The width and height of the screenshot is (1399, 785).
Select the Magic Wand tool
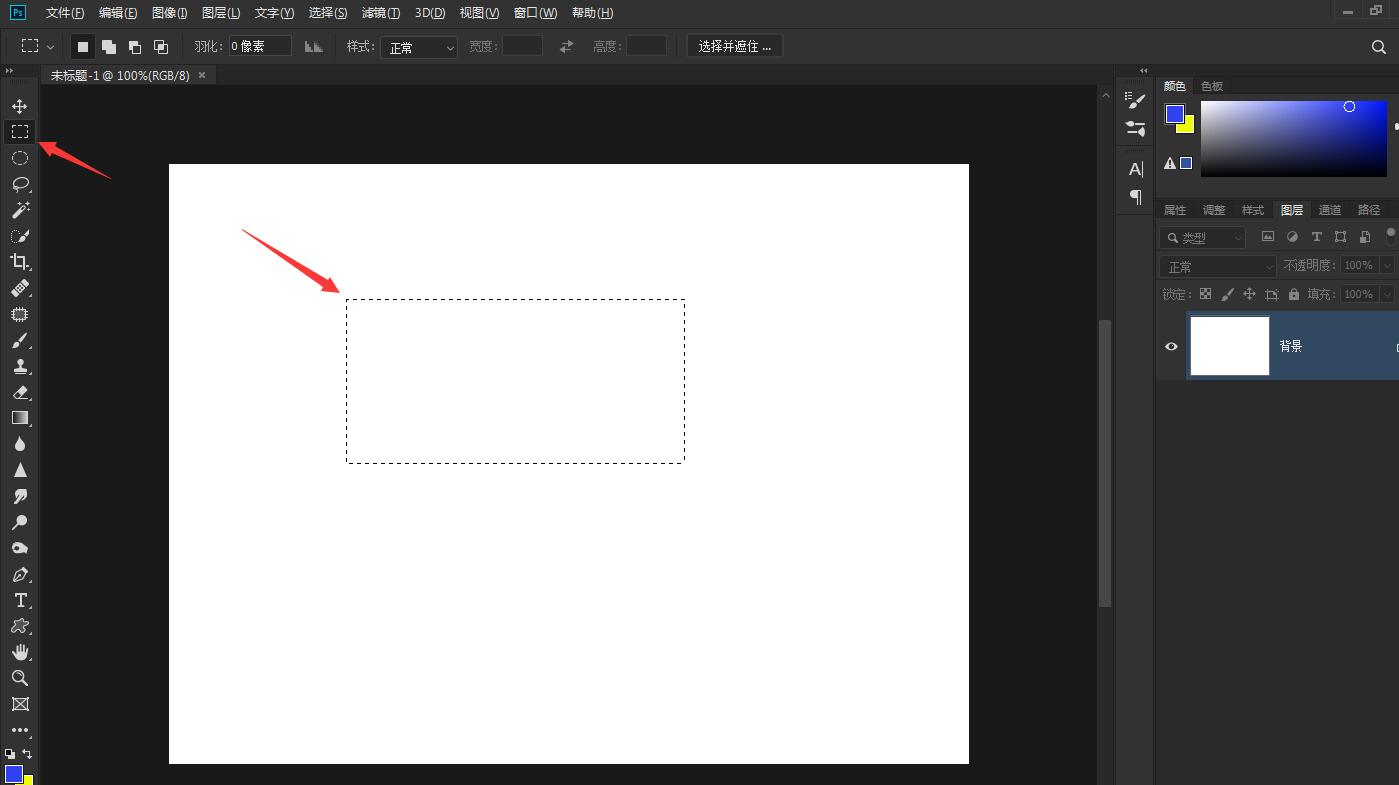pos(20,210)
